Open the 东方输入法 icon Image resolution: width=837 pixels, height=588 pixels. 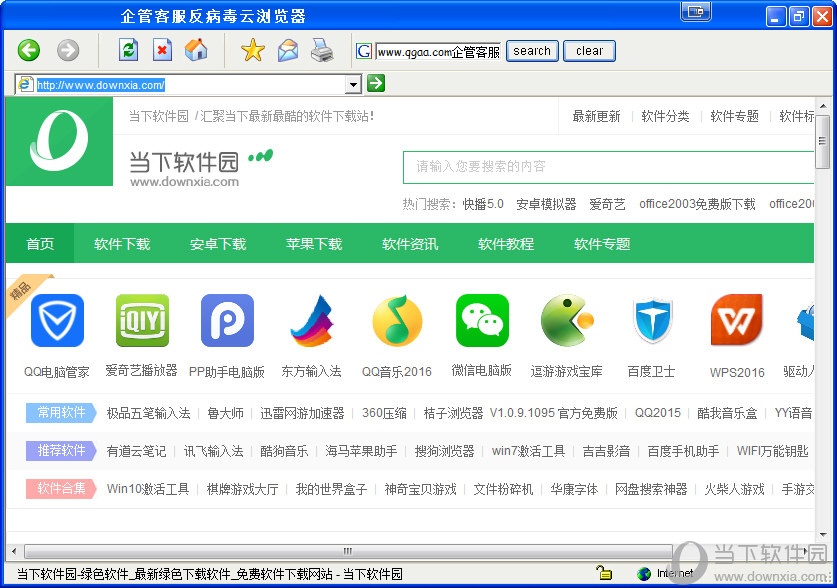pos(312,320)
